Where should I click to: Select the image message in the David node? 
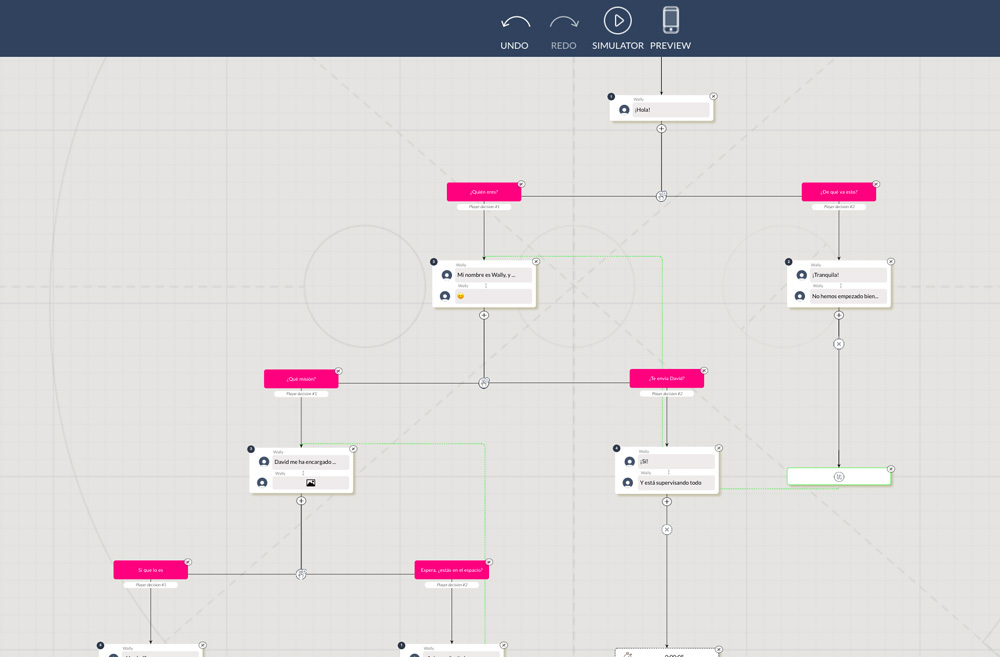(311, 483)
